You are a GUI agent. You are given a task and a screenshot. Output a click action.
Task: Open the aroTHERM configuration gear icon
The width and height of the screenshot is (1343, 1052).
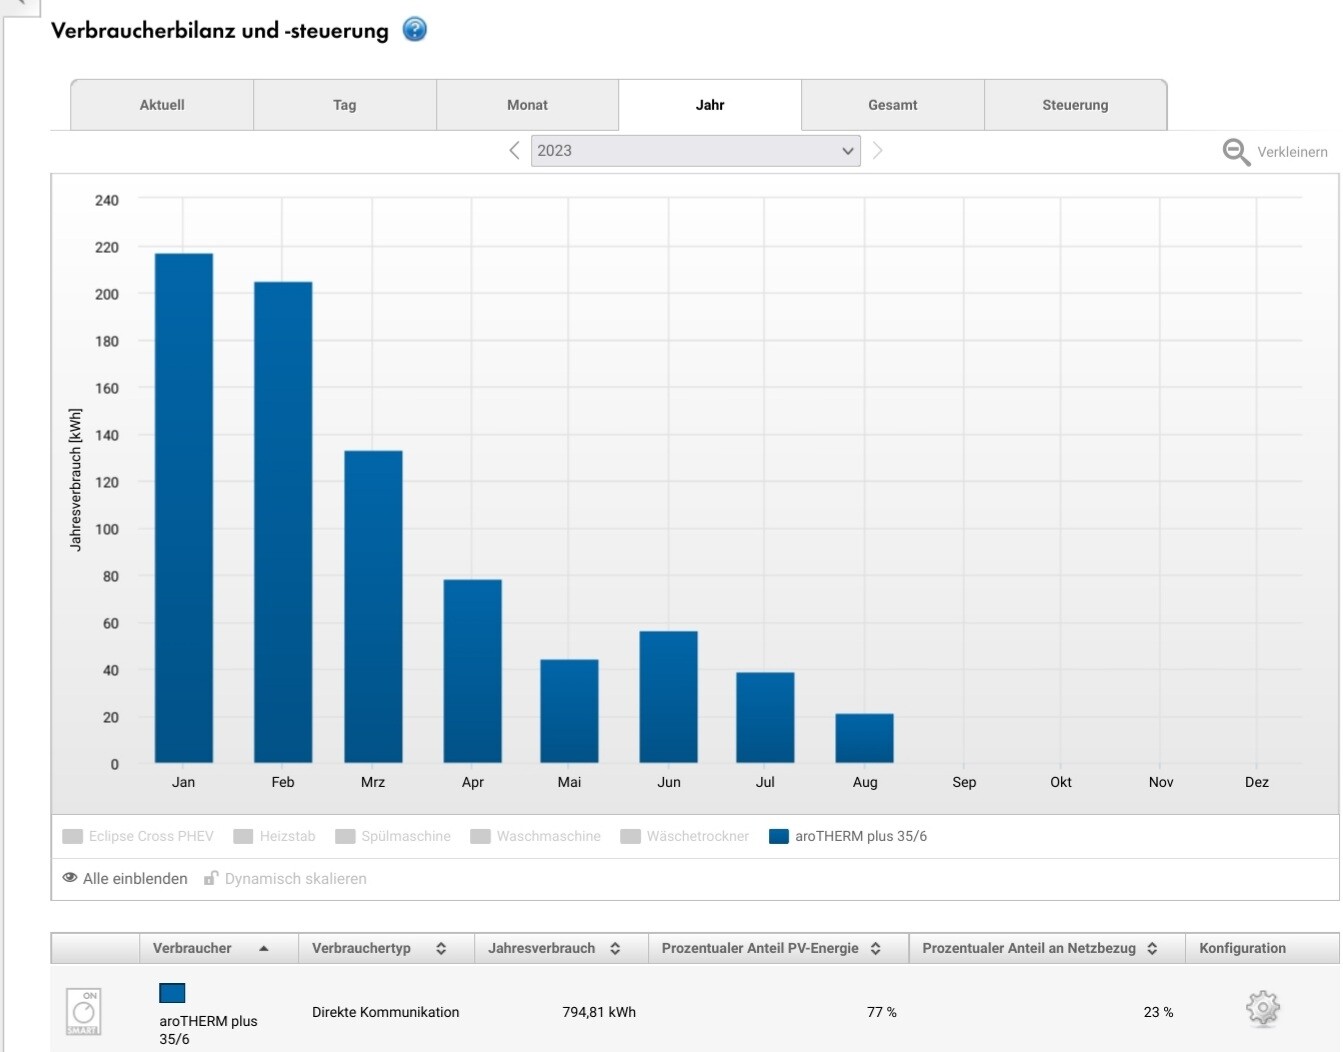(1262, 1008)
